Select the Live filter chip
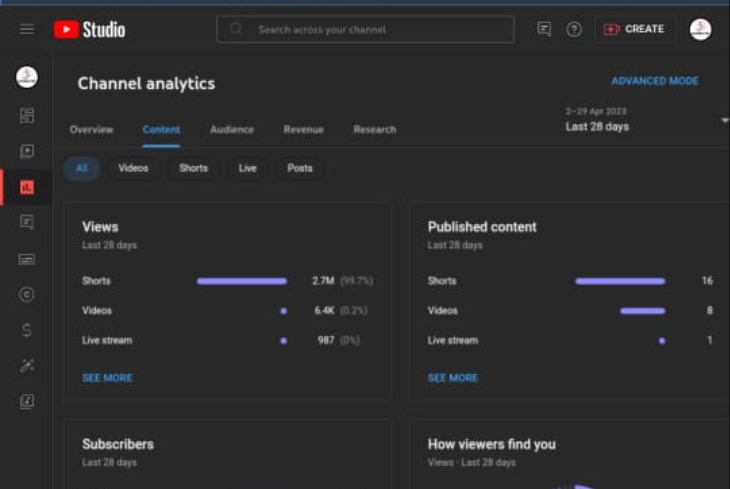730x489 pixels. click(248, 168)
